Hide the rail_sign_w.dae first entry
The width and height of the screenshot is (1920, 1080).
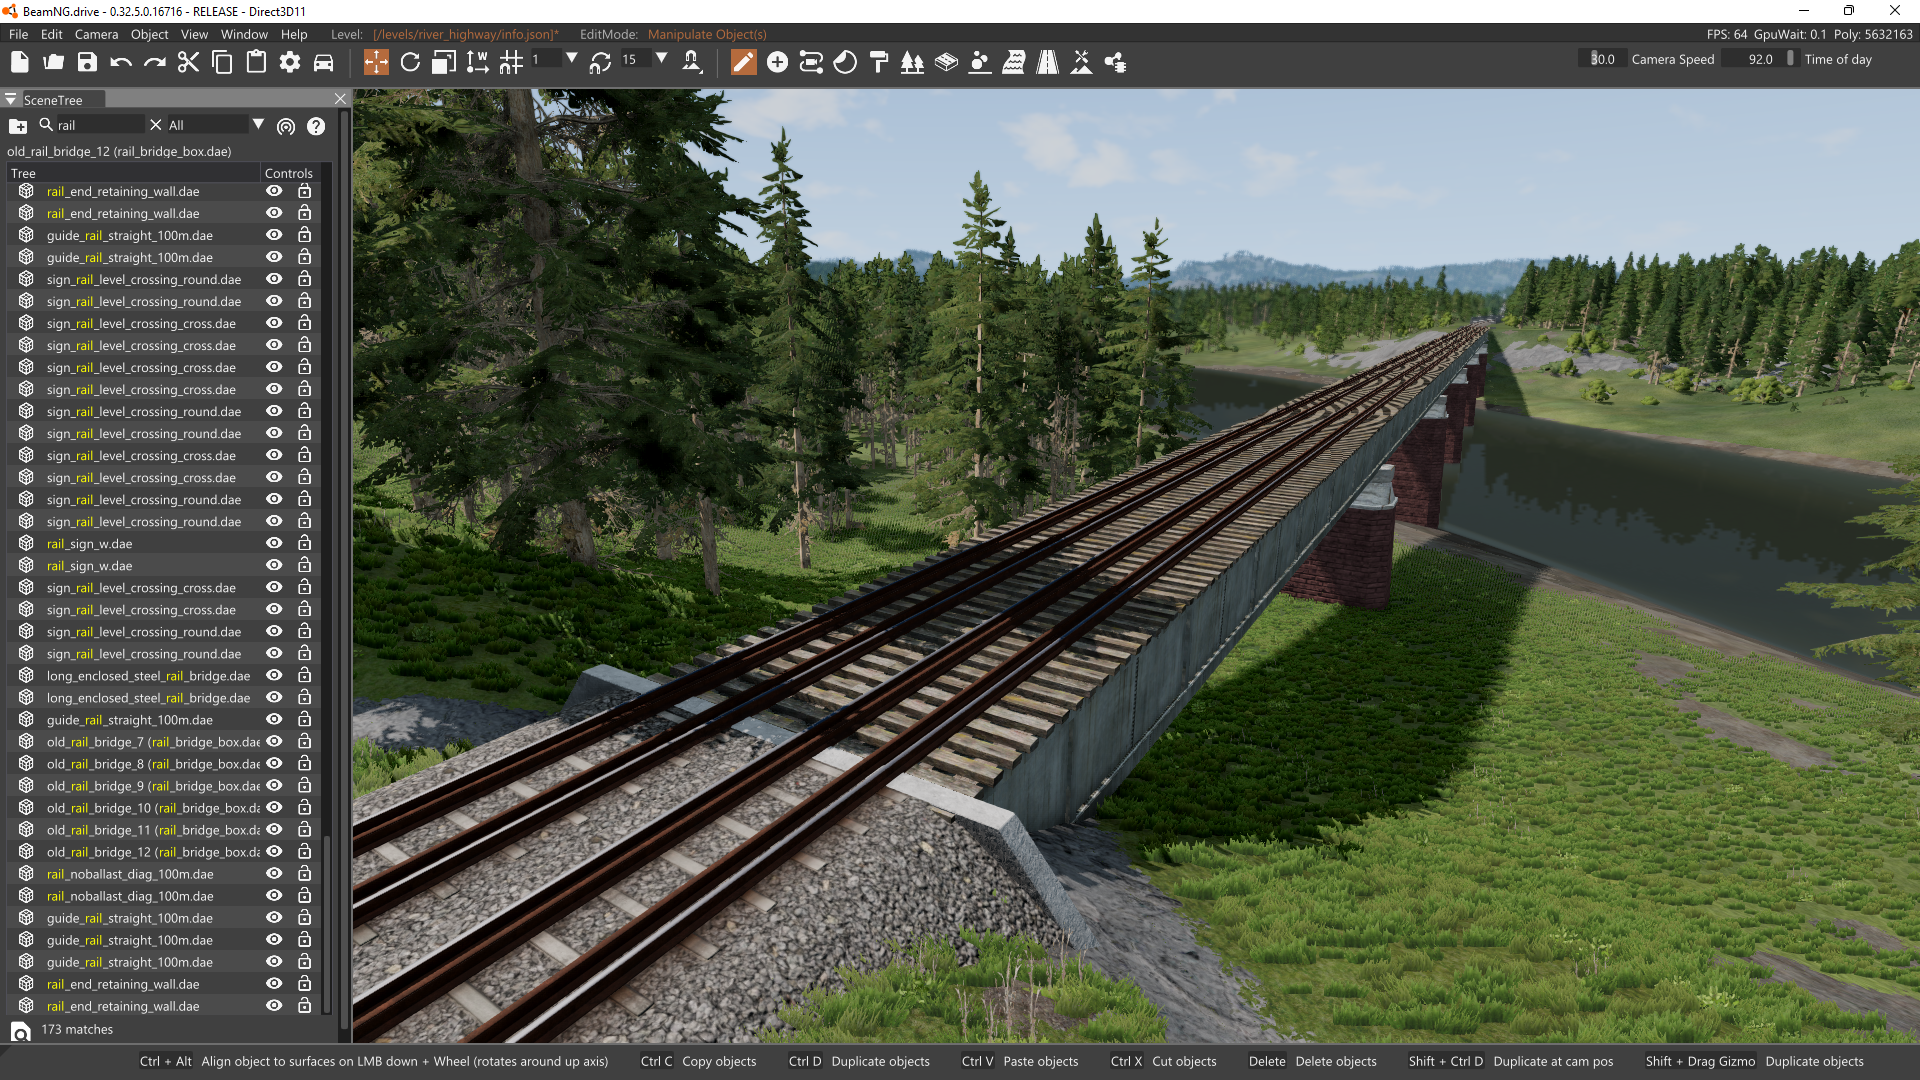274,543
